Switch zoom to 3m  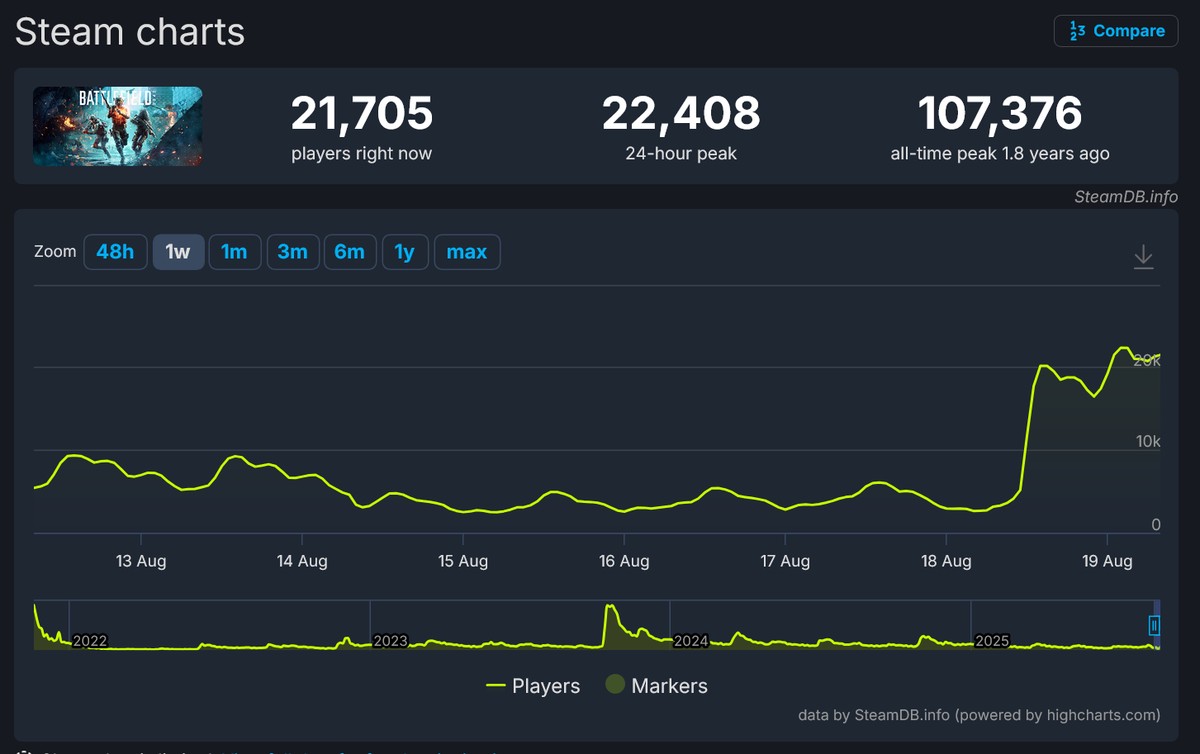tap(292, 252)
